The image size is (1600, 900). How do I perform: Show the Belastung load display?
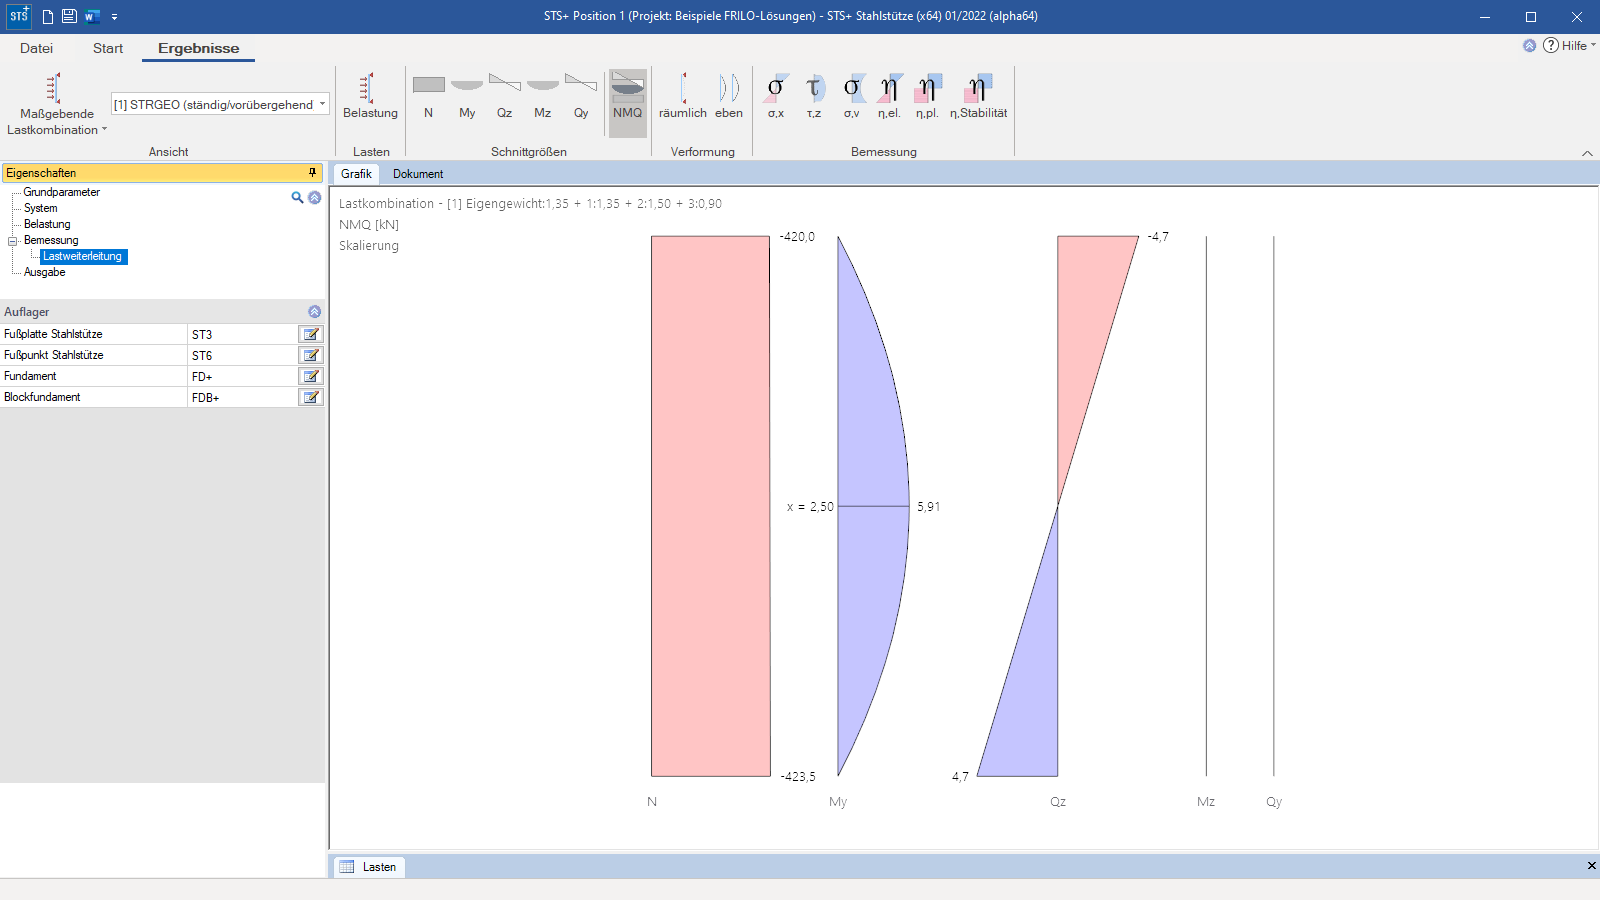pyautogui.click(x=370, y=97)
